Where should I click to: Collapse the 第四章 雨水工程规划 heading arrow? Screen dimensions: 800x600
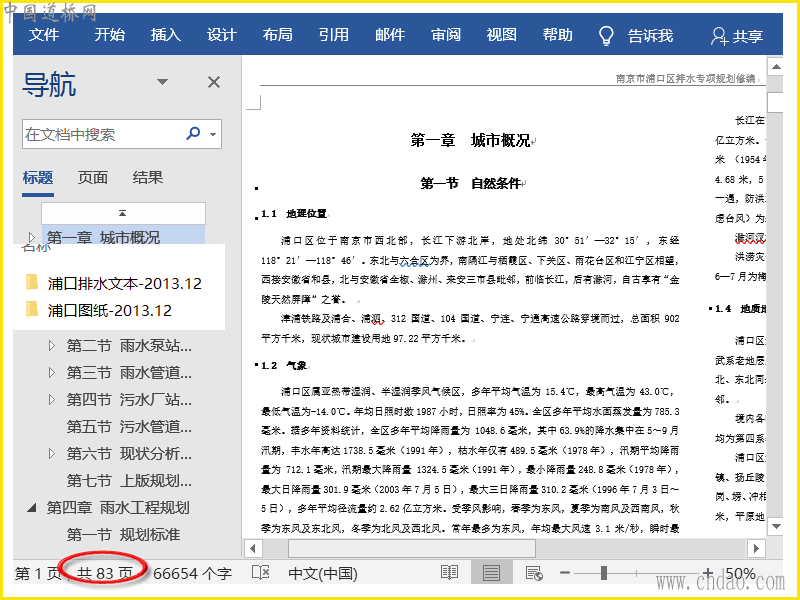pyautogui.click(x=32, y=508)
